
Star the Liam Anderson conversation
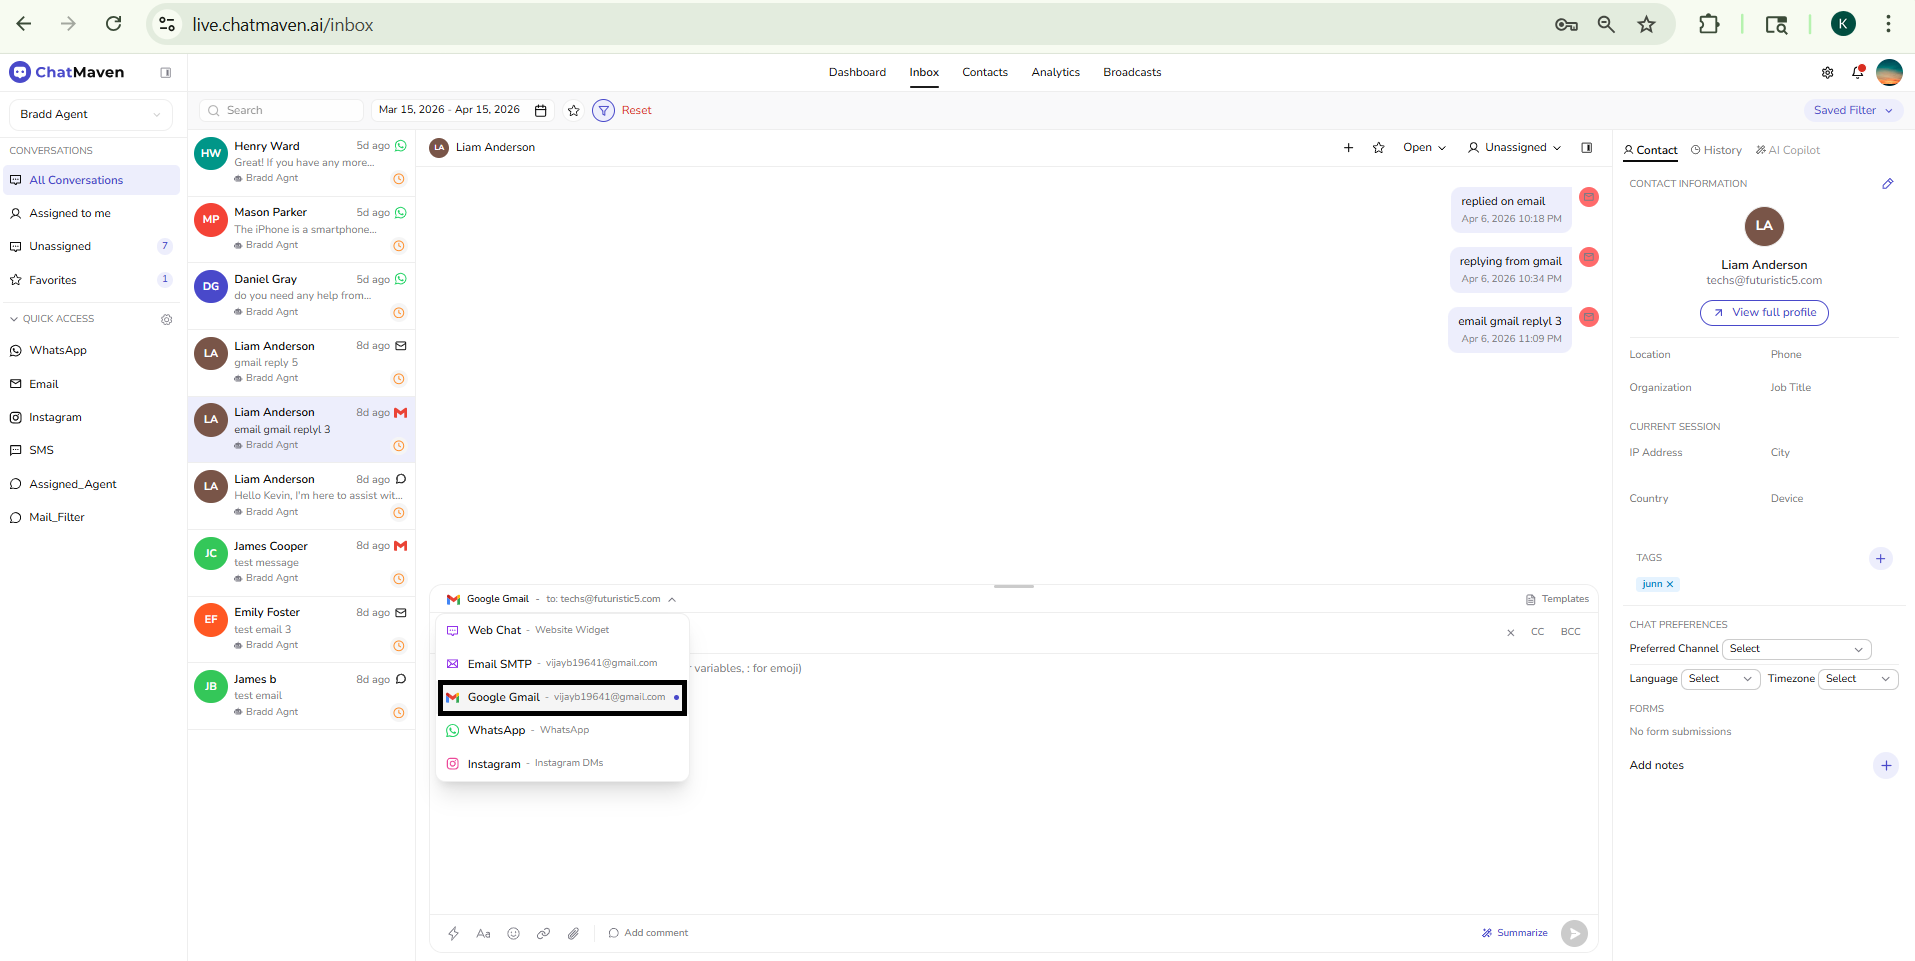tap(1378, 148)
